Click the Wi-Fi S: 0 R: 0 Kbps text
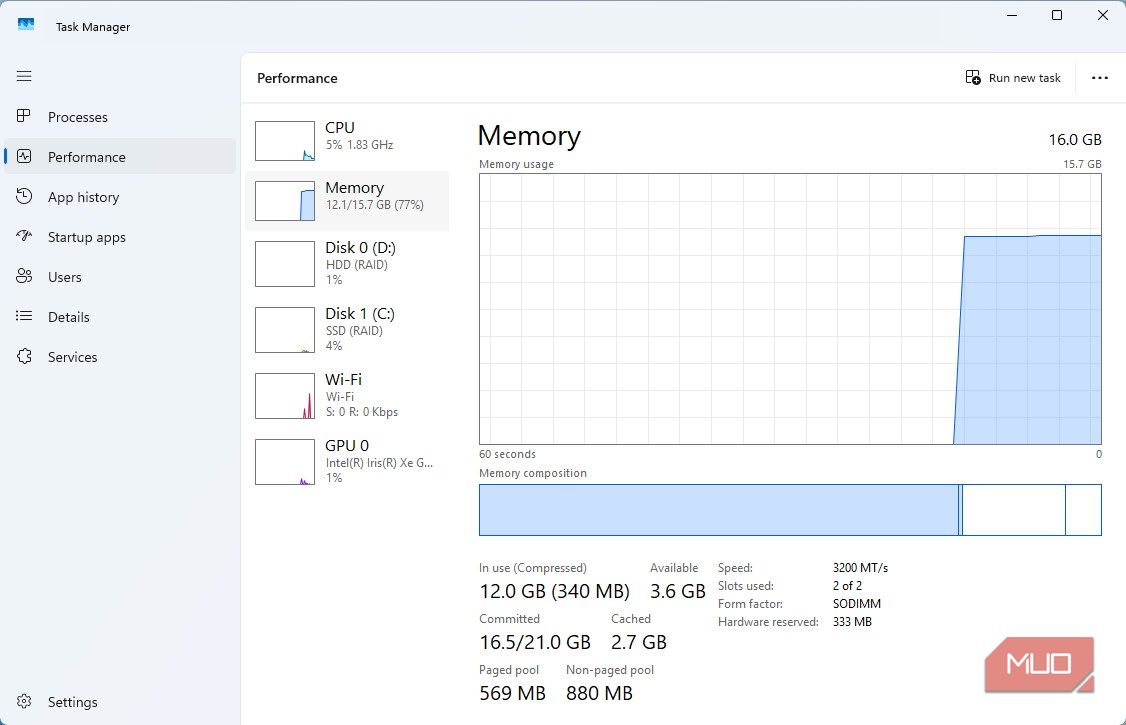This screenshot has width=1126, height=725. point(361,411)
